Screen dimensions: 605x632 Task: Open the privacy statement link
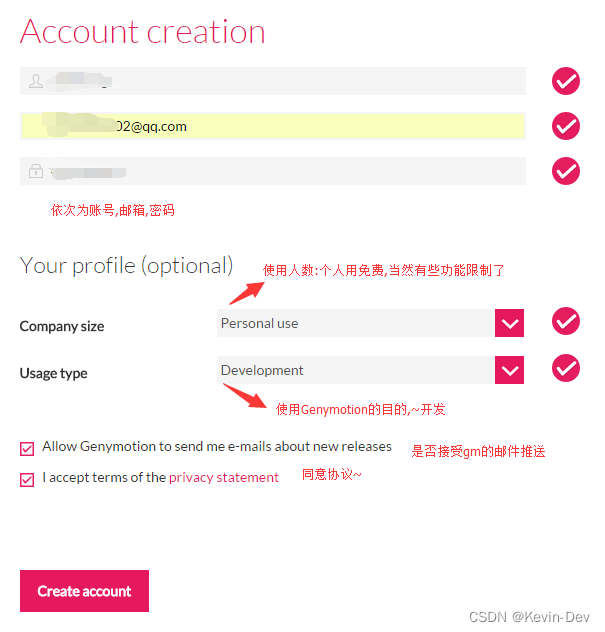[224, 478]
